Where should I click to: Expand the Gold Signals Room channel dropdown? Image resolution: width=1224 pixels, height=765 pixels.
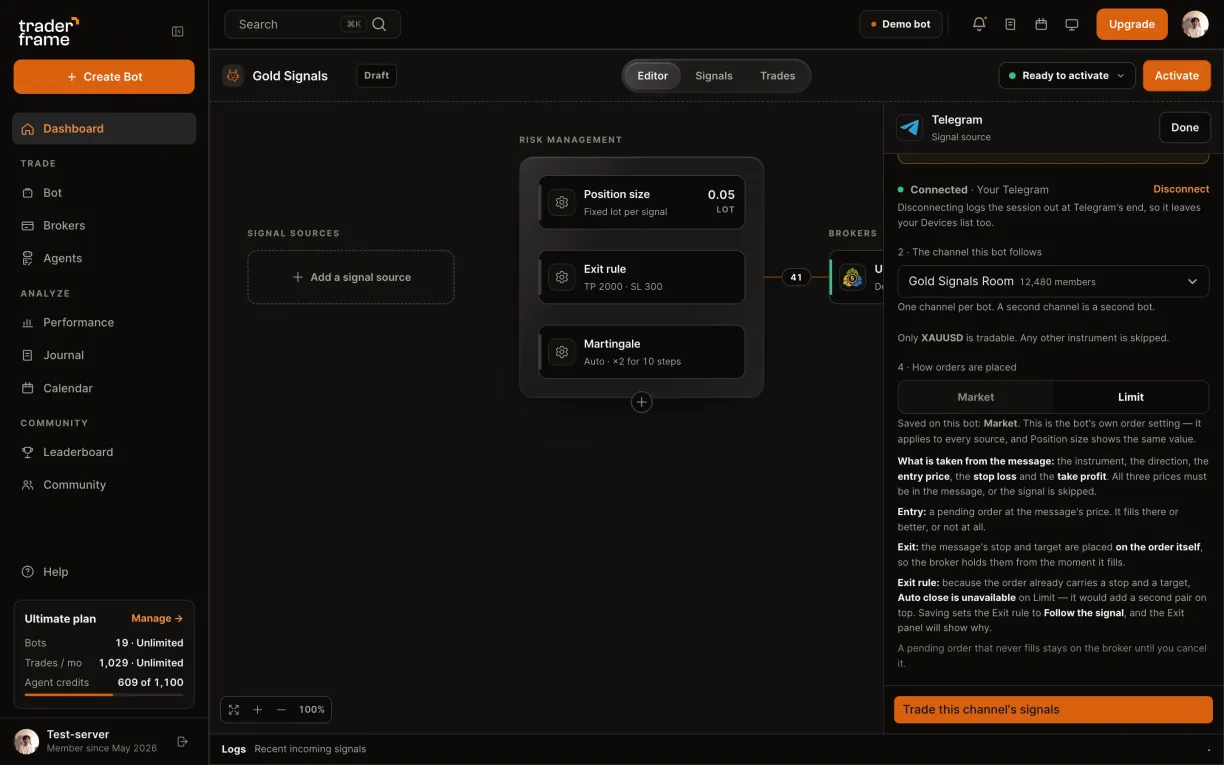[x=1053, y=282]
